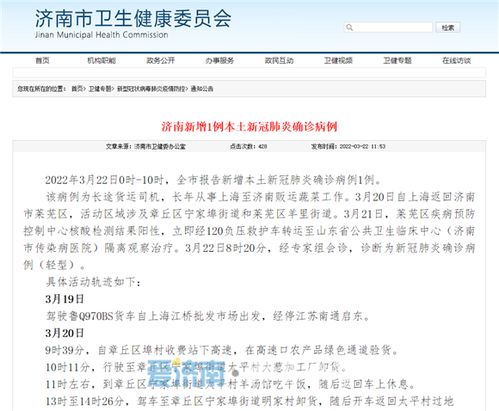Click the line starting 10时11分
499x411 pixels.
pyautogui.click(x=196, y=367)
